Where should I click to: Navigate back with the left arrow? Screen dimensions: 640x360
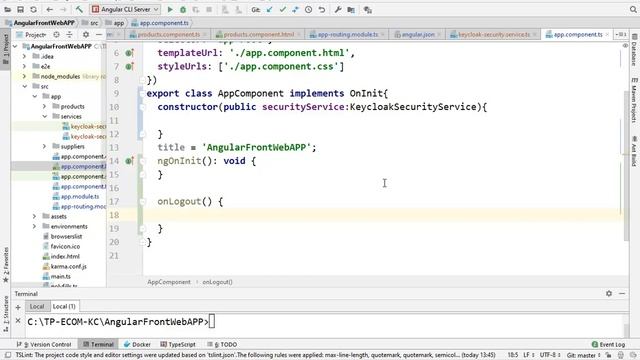point(49,9)
